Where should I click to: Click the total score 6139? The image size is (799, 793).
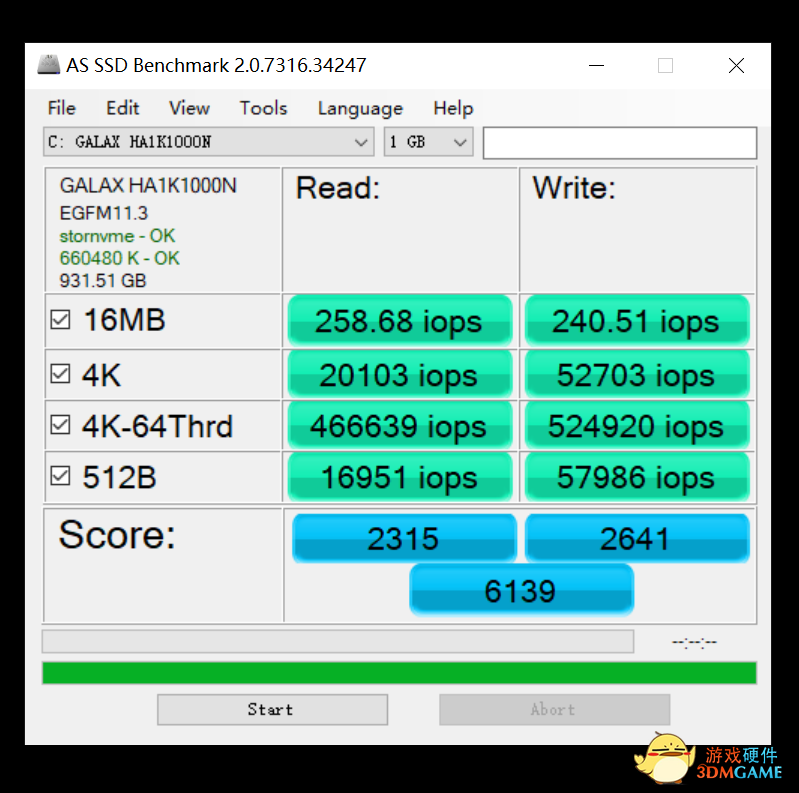[521, 590]
